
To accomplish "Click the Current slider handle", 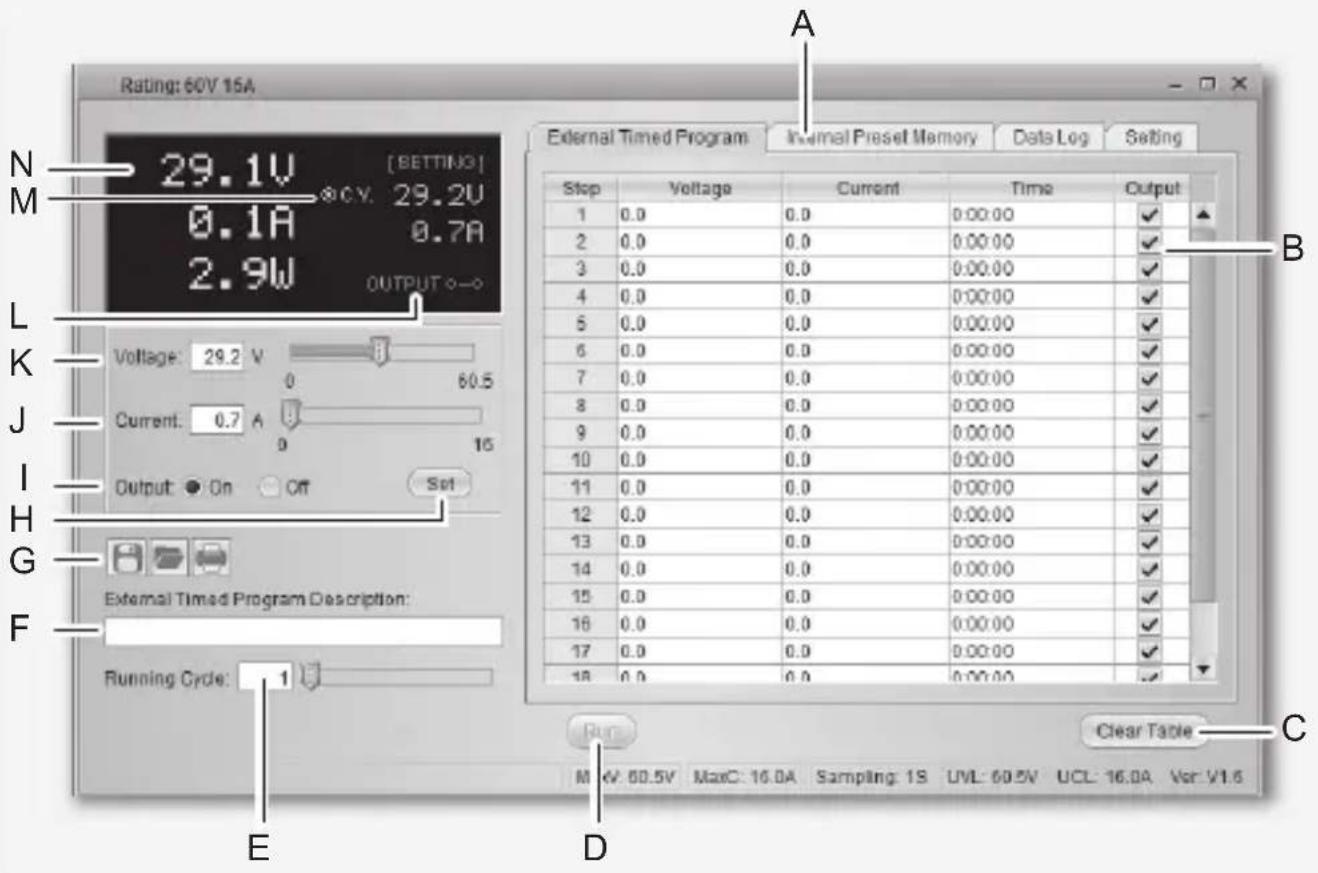I will pyautogui.click(x=289, y=414).
